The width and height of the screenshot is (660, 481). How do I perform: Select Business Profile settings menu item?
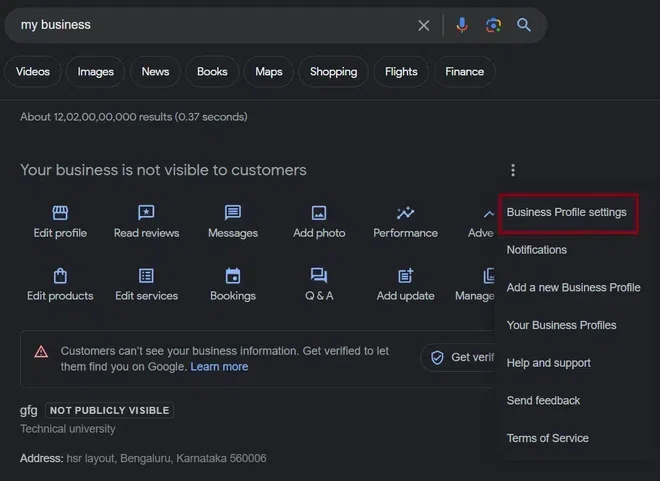pos(567,212)
